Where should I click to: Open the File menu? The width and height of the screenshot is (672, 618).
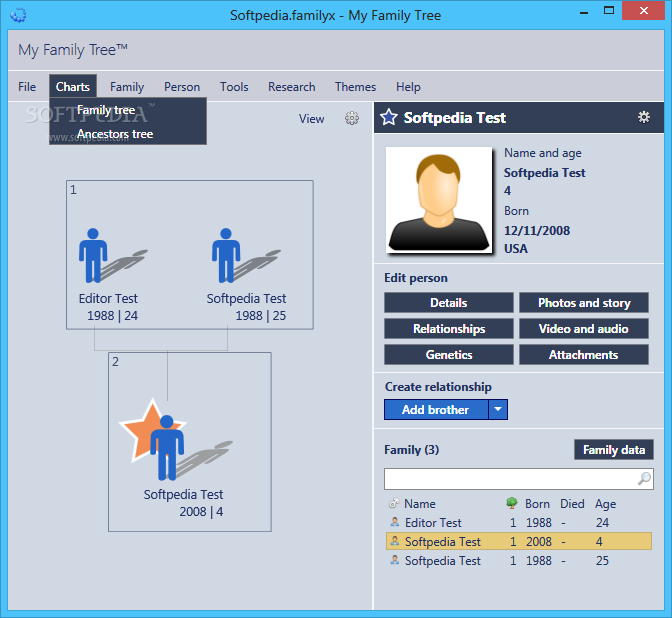coord(27,87)
